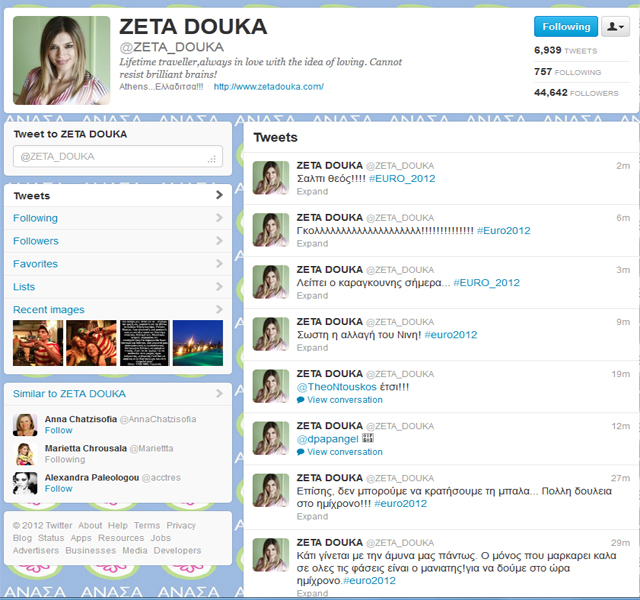640x600 pixels.
Task: Open the night pool recent image thumbnail
Action: tap(198, 343)
